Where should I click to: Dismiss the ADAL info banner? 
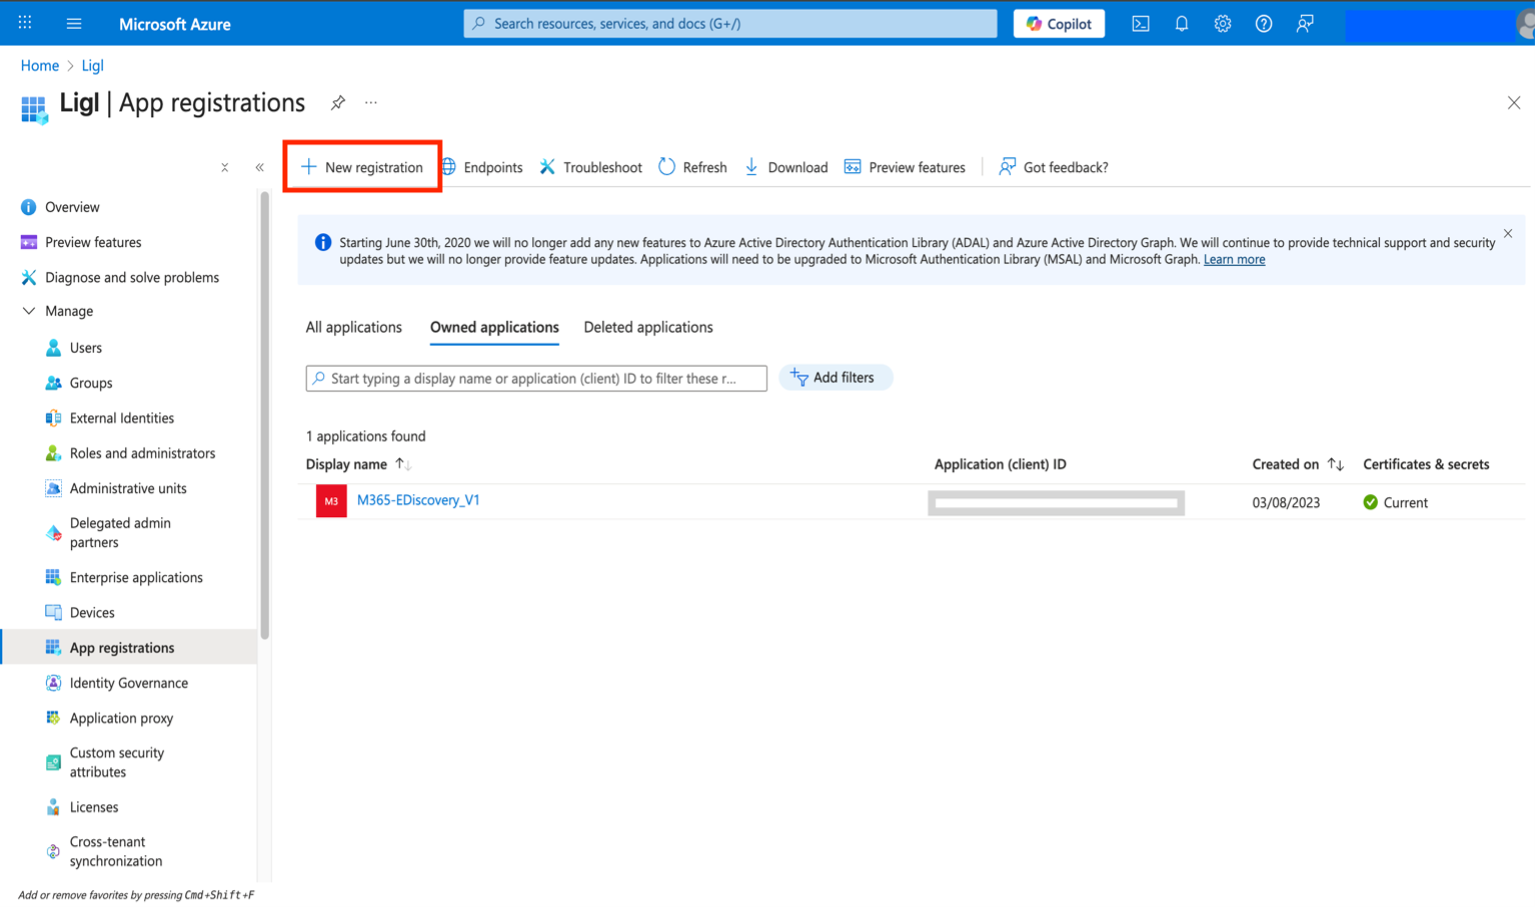coord(1507,234)
